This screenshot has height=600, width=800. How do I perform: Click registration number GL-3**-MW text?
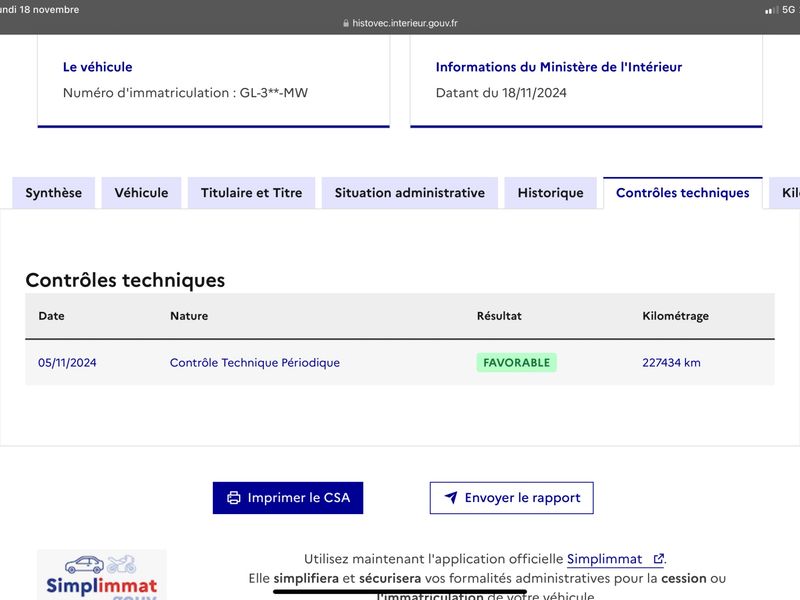[x=274, y=93]
